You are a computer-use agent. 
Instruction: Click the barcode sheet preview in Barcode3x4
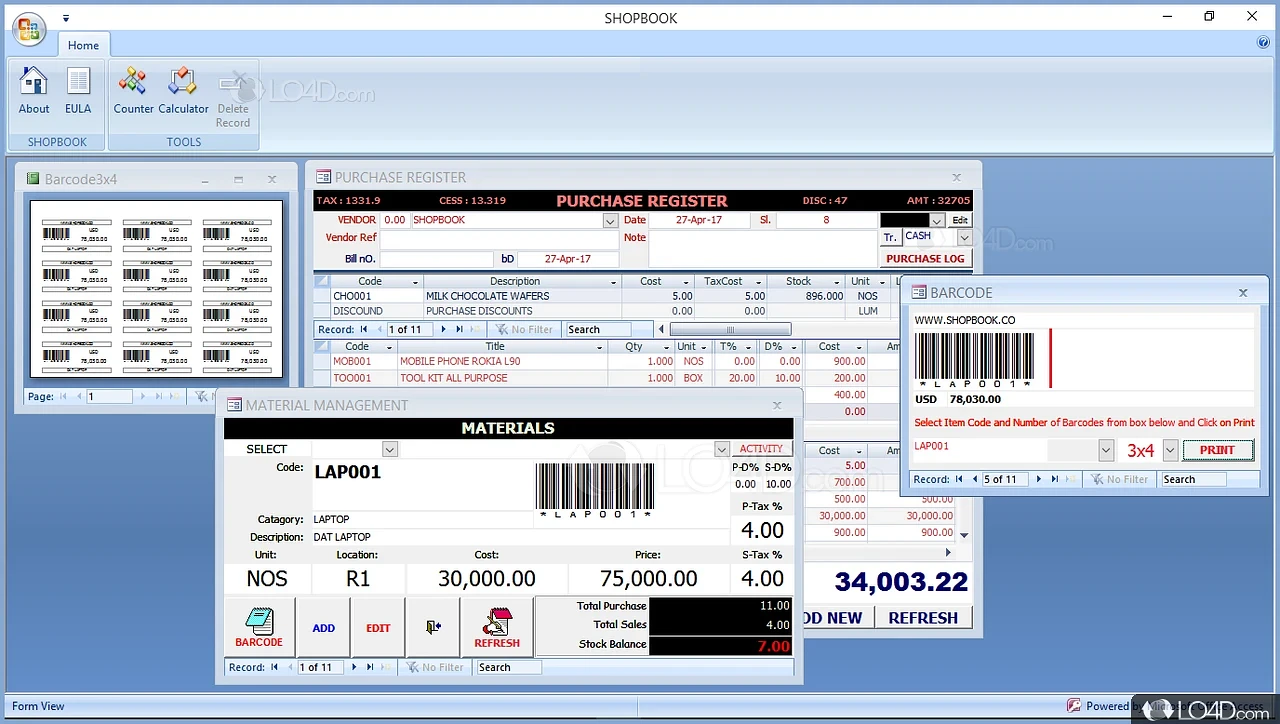pyautogui.click(x=156, y=289)
